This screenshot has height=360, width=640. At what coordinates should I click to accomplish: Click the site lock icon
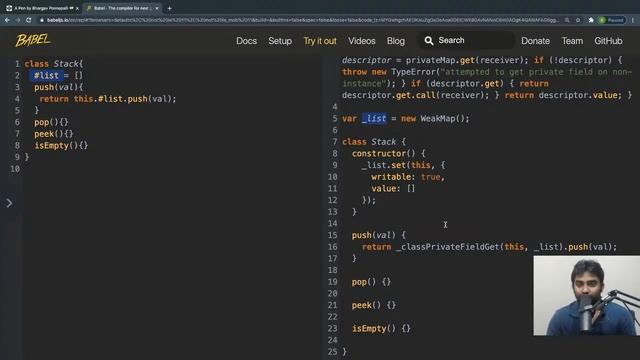(x=42, y=20)
